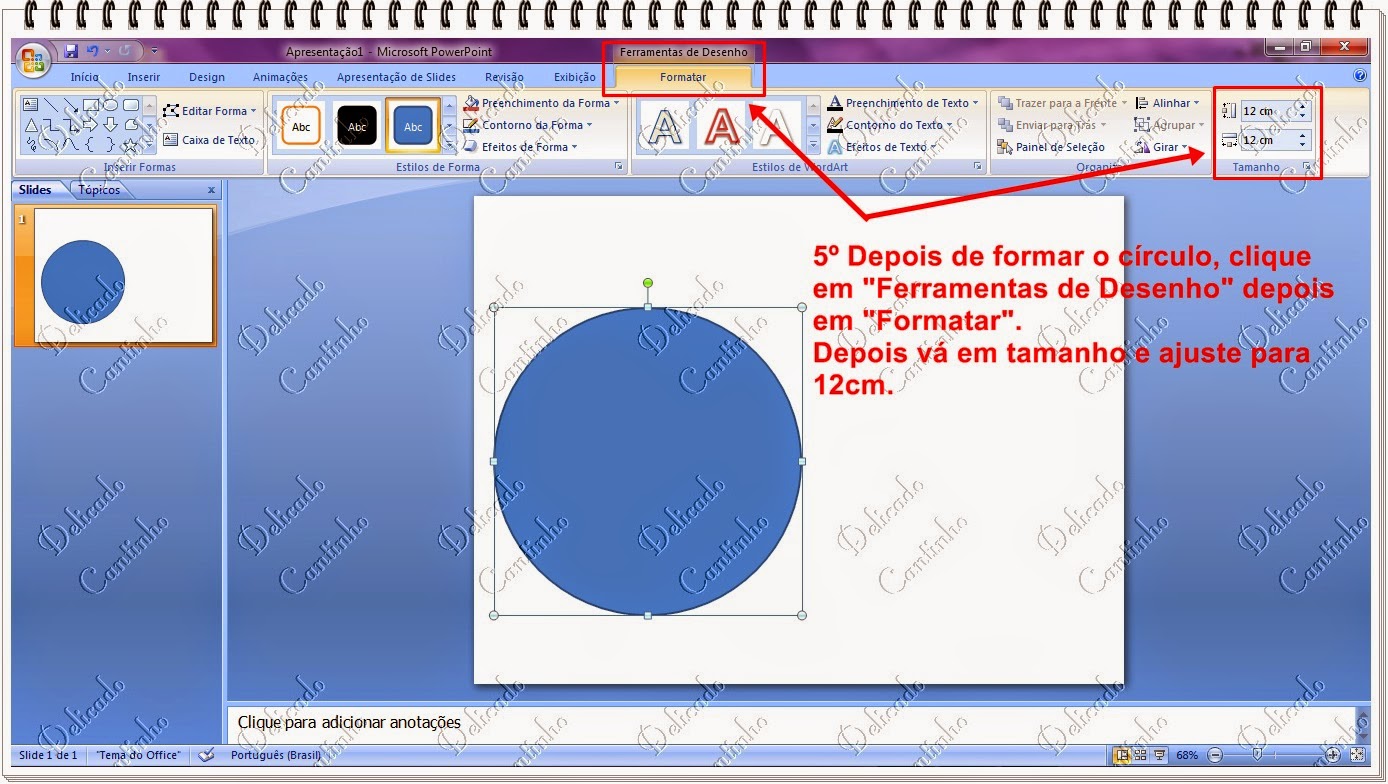Open Painel de Seleção
This screenshot has width=1388, height=784.
[1052, 147]
